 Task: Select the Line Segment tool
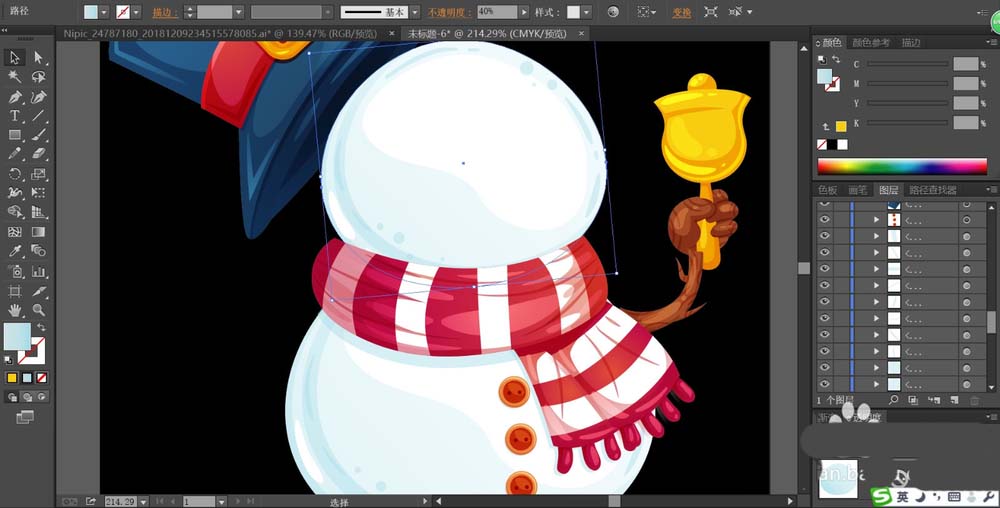(38, 116)
